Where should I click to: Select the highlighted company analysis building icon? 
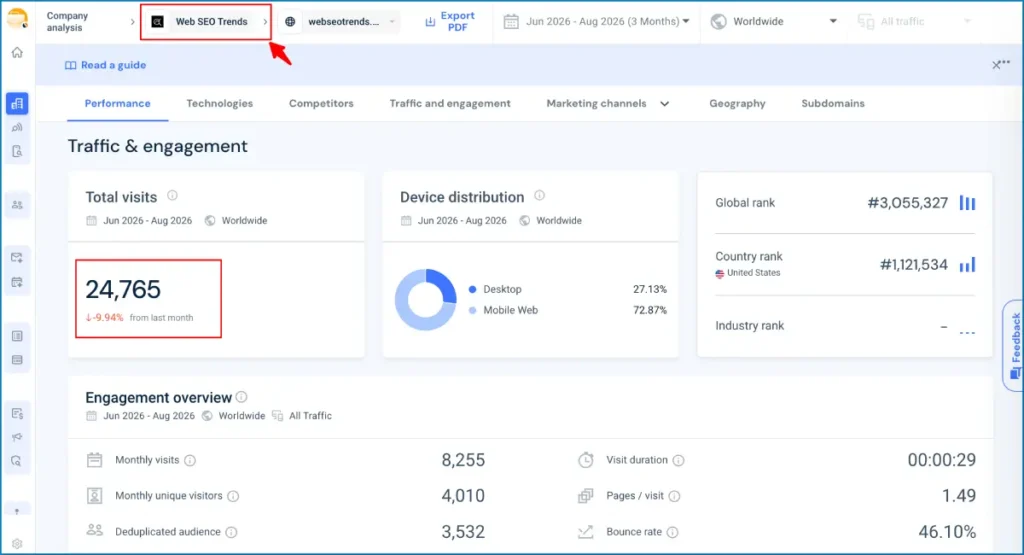coord(17,104)
